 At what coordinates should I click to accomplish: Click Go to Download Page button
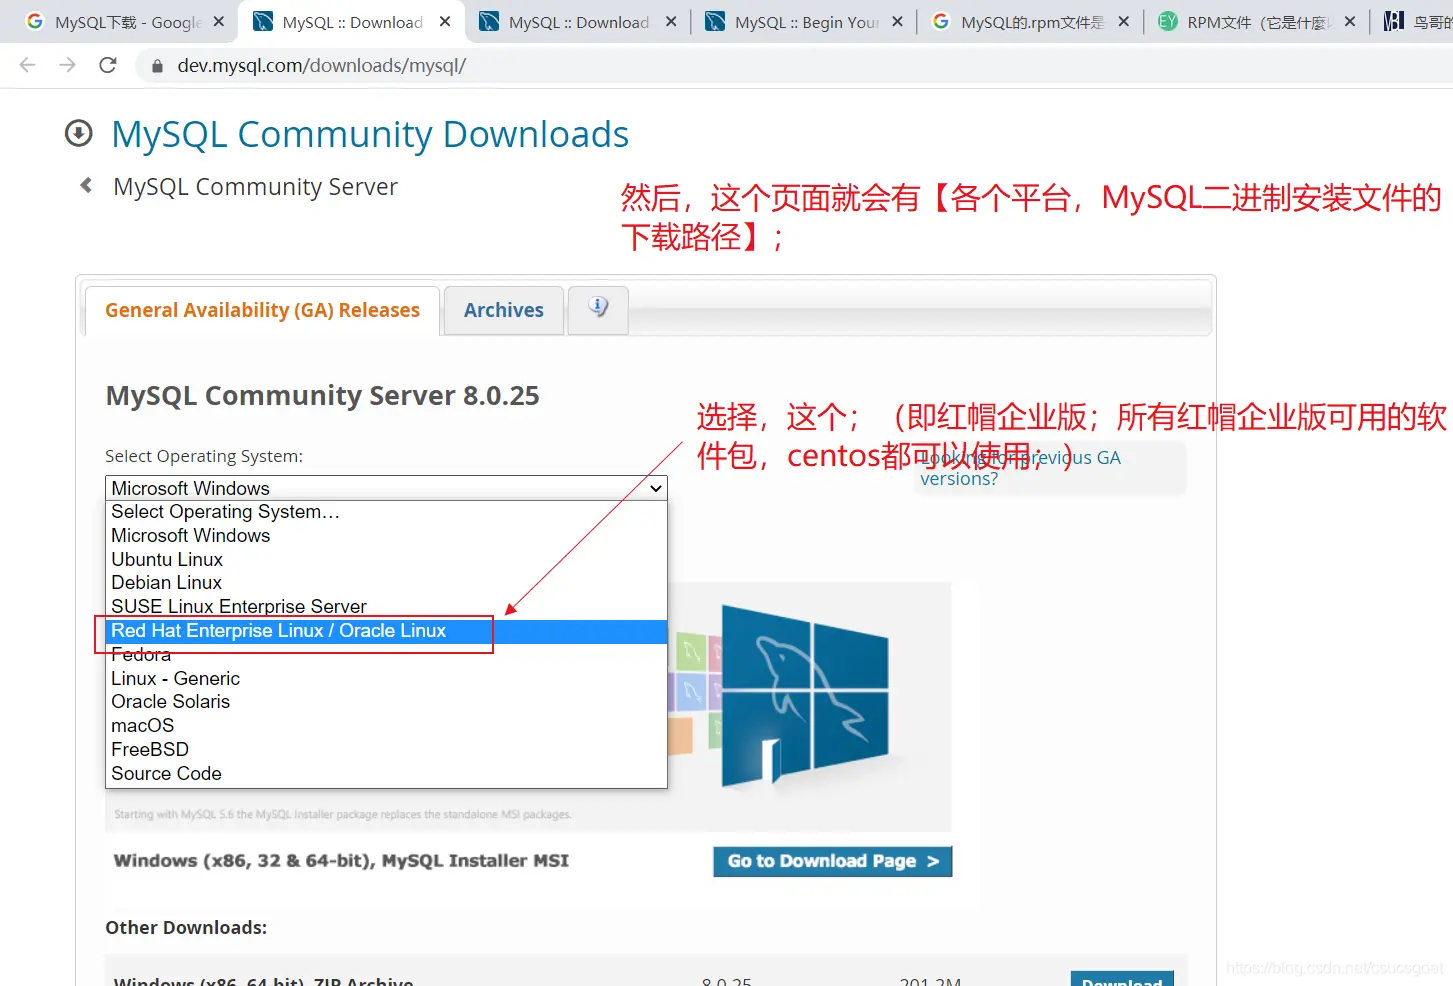coord(832,861)
